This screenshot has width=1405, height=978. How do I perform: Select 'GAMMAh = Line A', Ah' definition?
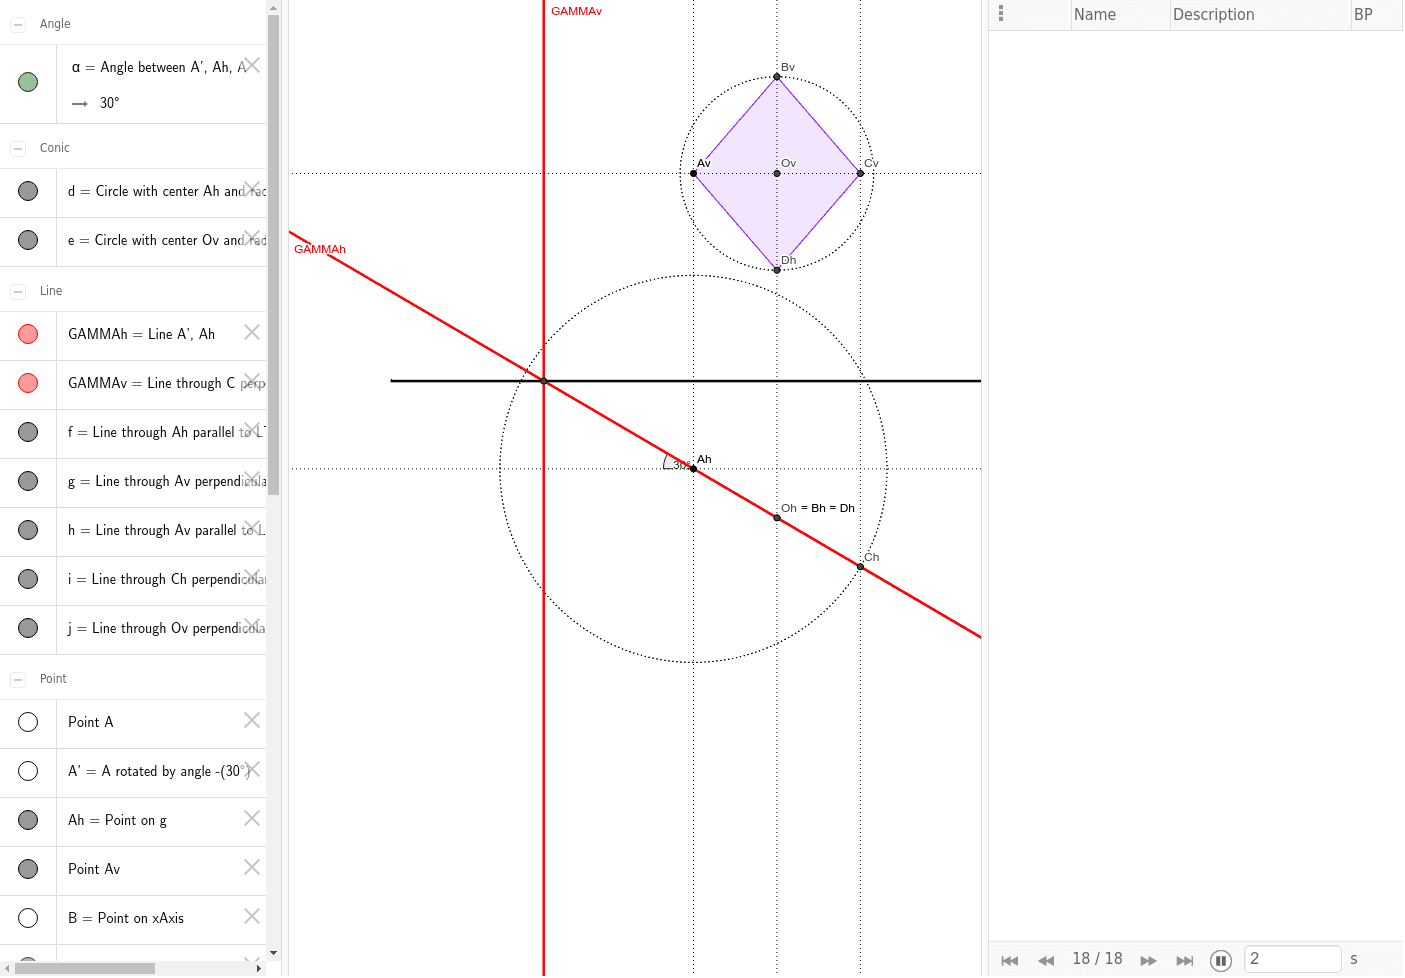[x=142, y=334]
